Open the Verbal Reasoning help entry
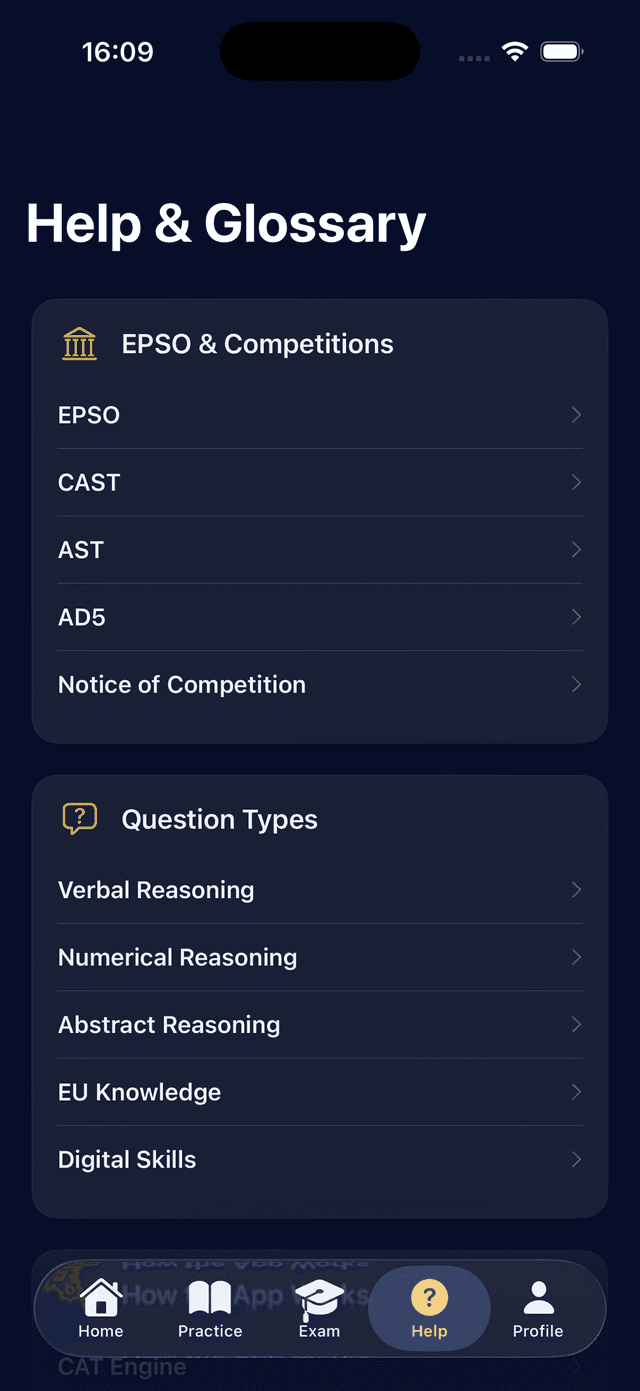 click(x=320, y=889)
